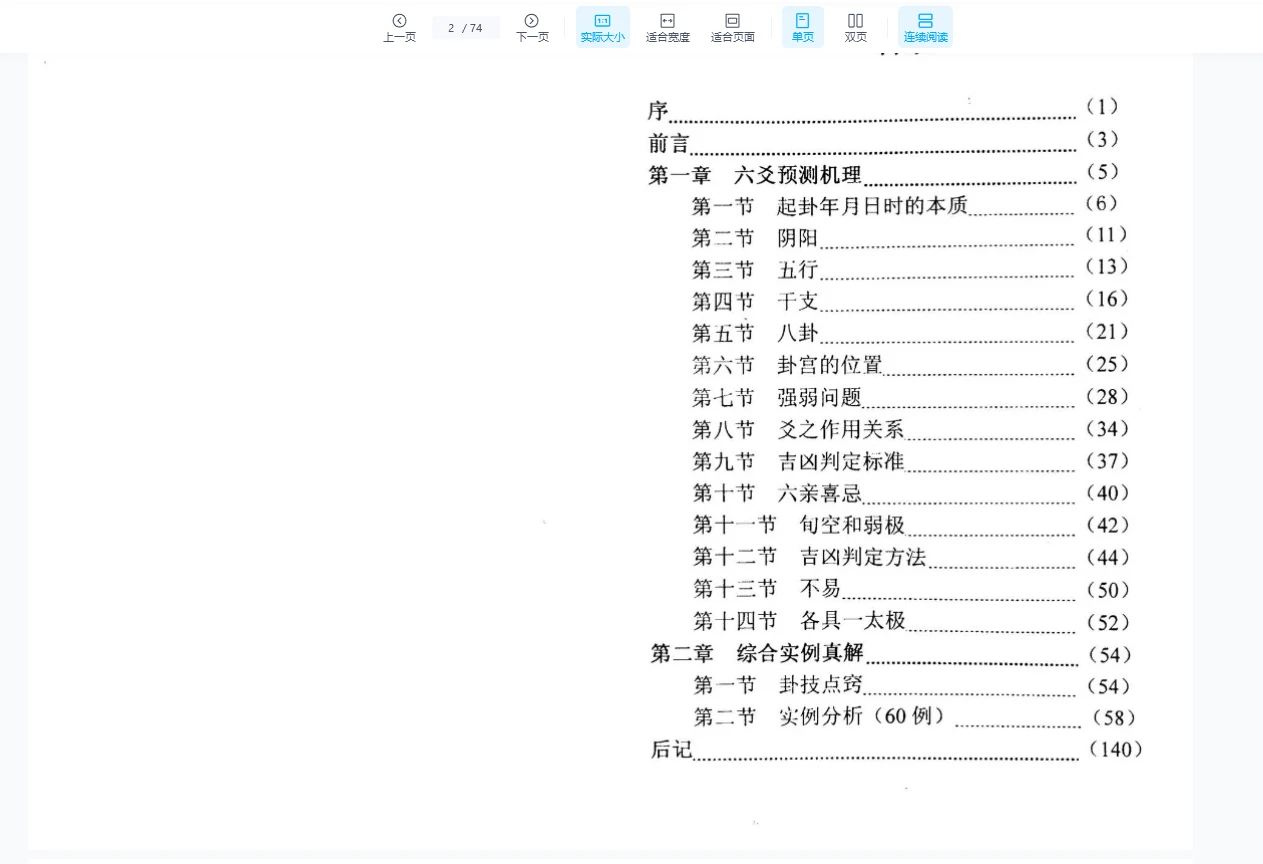1263x864 pixels.
Task: Click the contents entry 序
Action: [x=658, y=110]
